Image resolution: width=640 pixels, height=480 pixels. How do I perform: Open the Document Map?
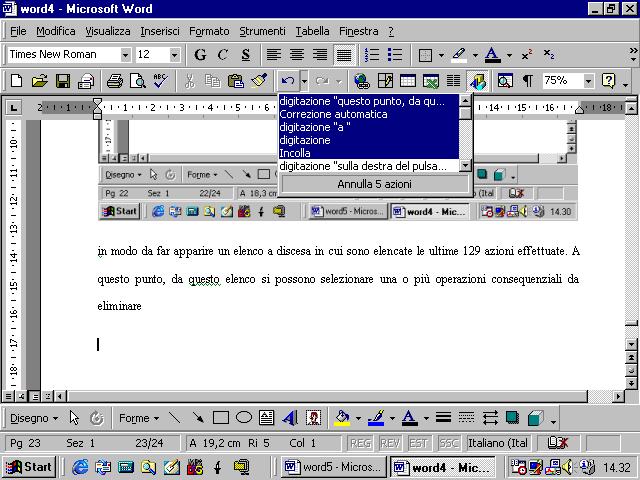coord(505,81)
